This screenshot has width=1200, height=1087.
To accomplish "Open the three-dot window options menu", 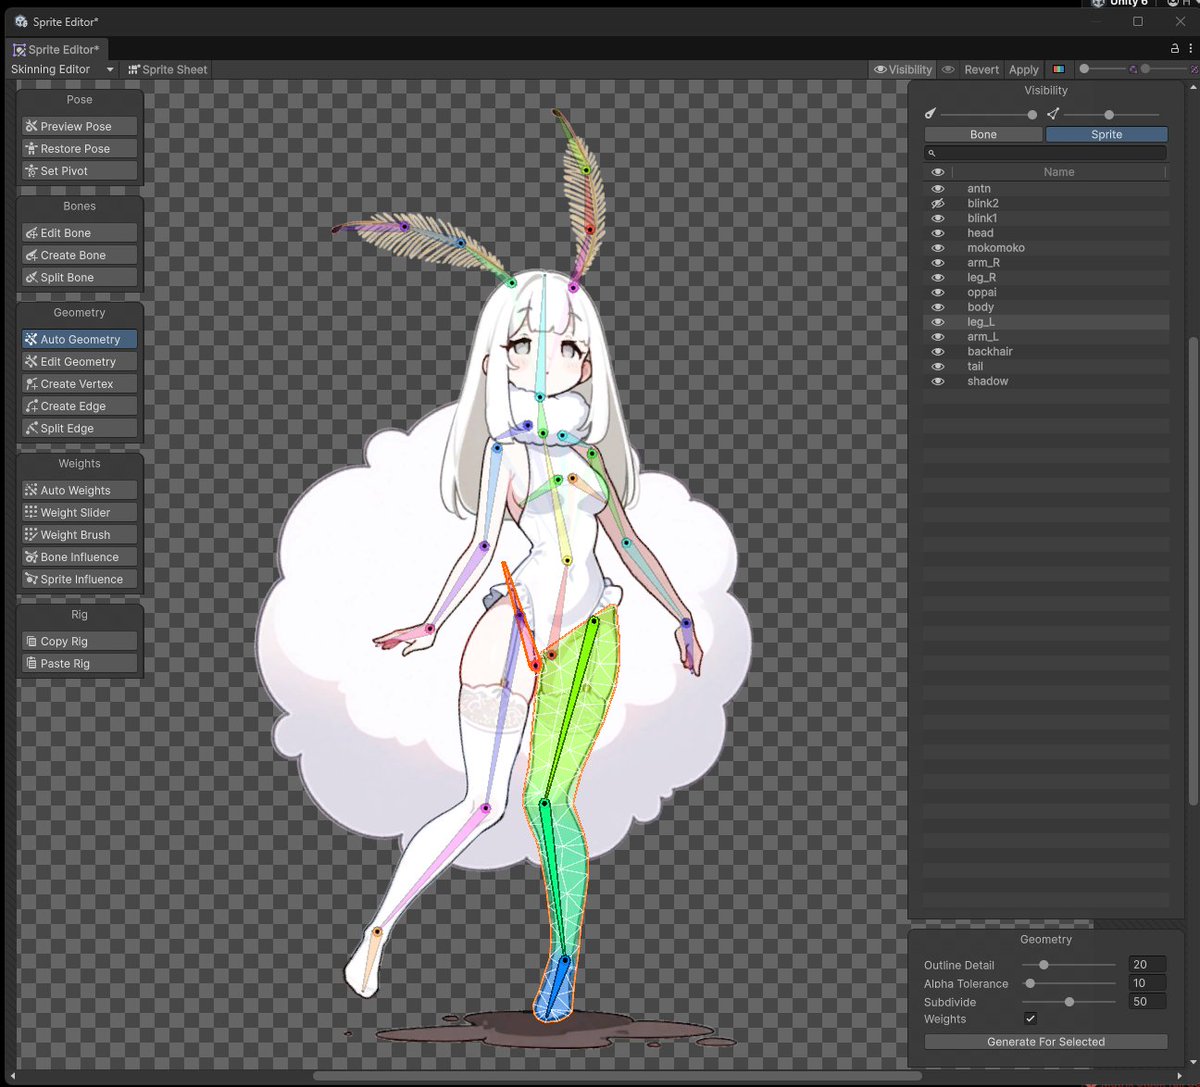I will [1192, 48].
